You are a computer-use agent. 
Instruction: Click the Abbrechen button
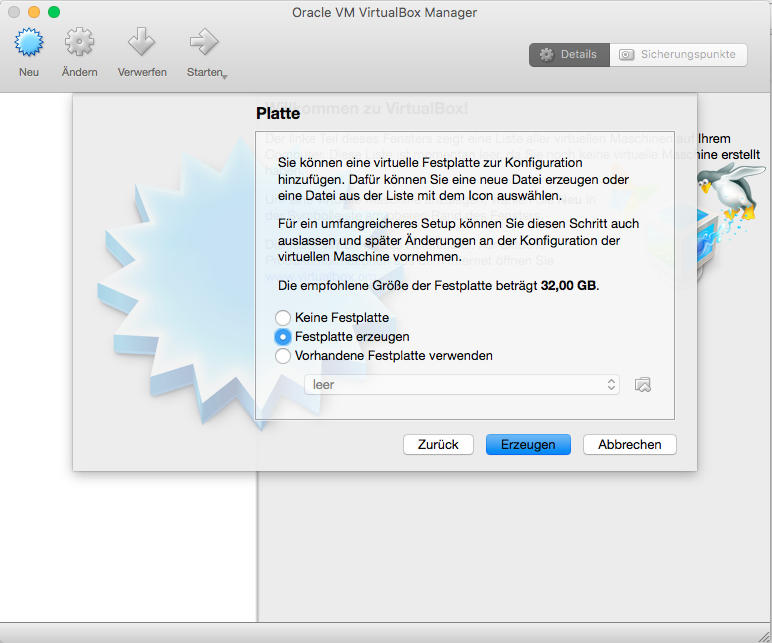[629, 444]
